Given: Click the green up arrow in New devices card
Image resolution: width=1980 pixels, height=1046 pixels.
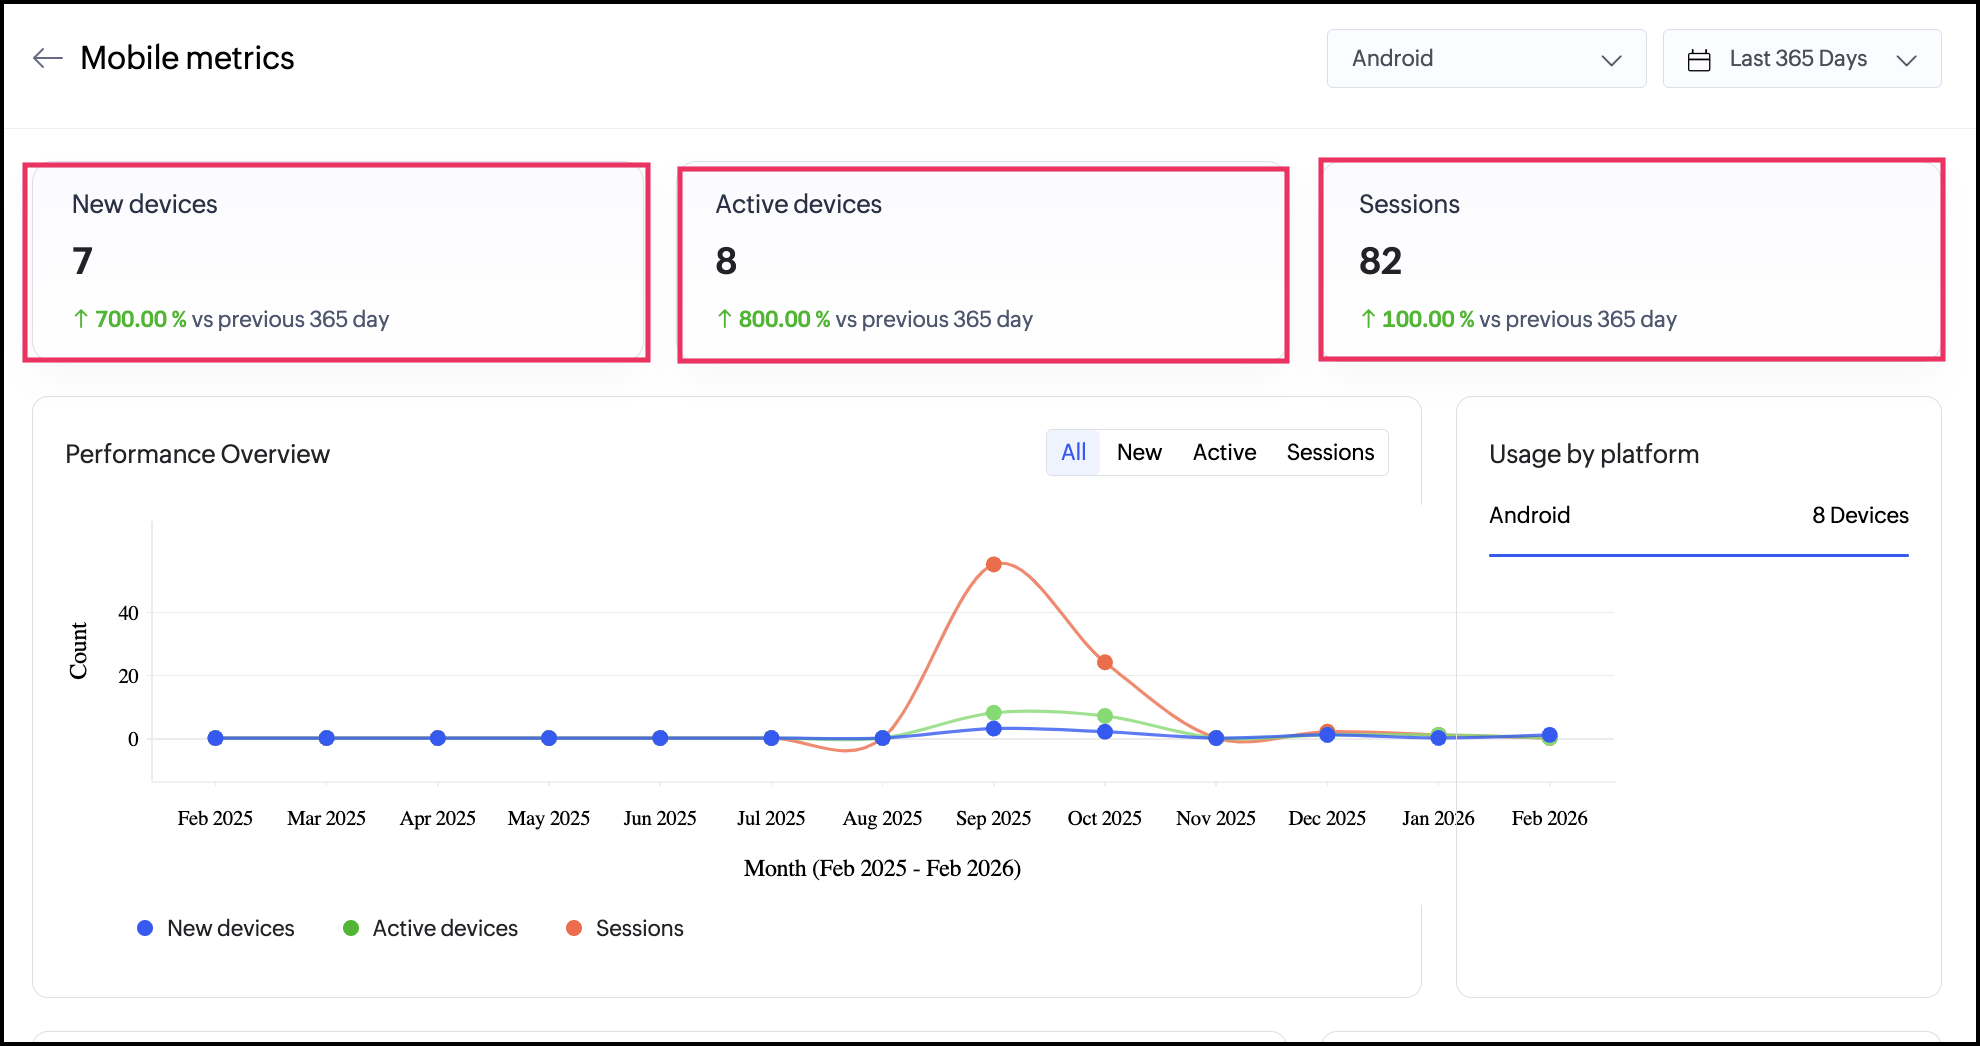Looking at the screenshot, I should 81,319.
